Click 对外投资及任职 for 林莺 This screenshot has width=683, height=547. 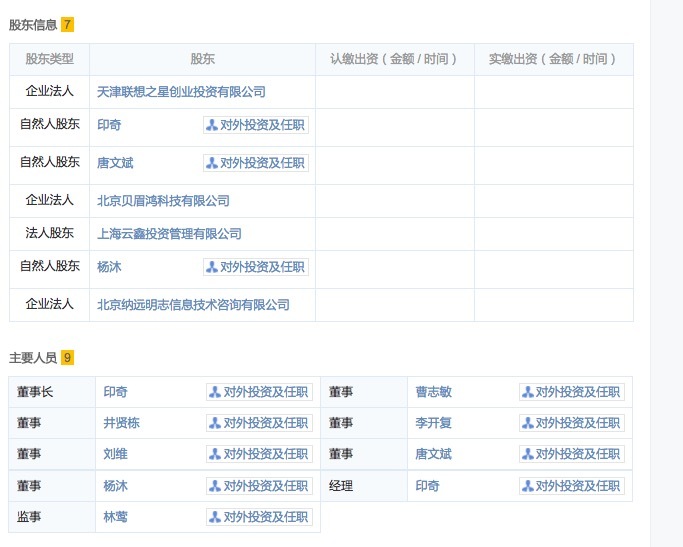[x=259, y=517]
